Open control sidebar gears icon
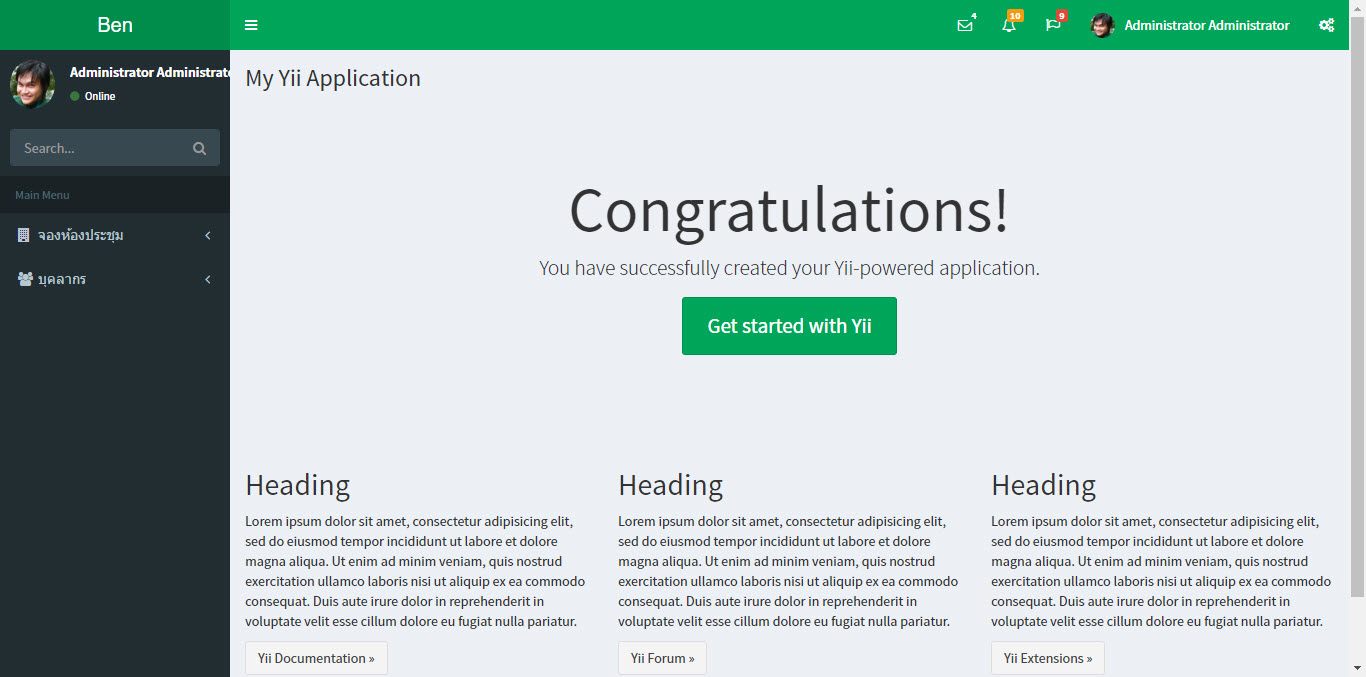 (1326, 25)
